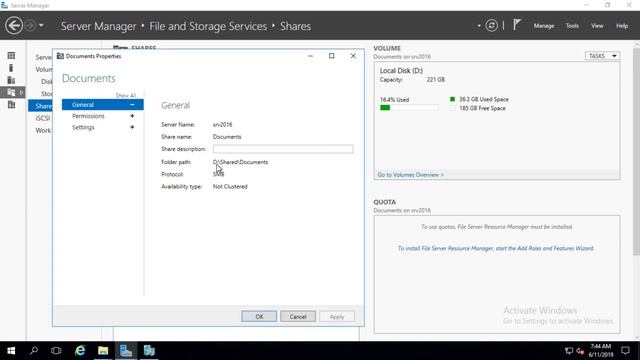Open the Manage menu
Screen dimensions: 640x360
[544, 26]
